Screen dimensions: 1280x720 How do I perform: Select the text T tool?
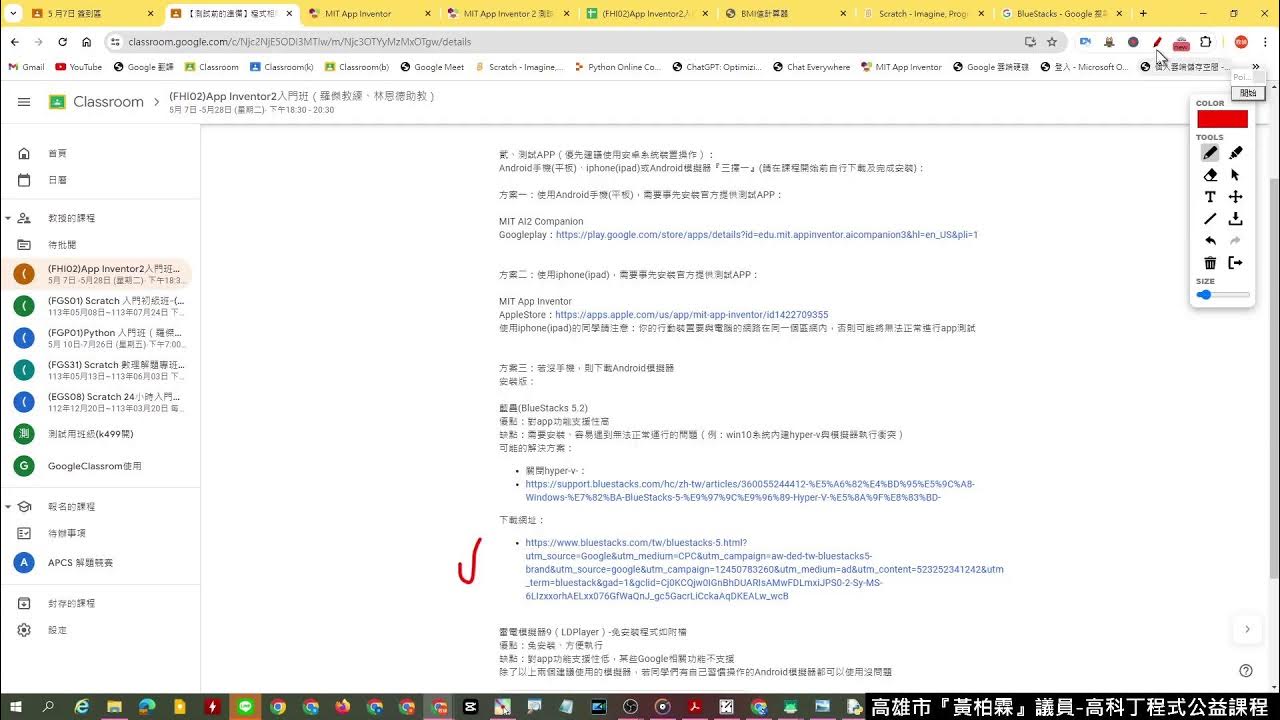(1210, 197)
